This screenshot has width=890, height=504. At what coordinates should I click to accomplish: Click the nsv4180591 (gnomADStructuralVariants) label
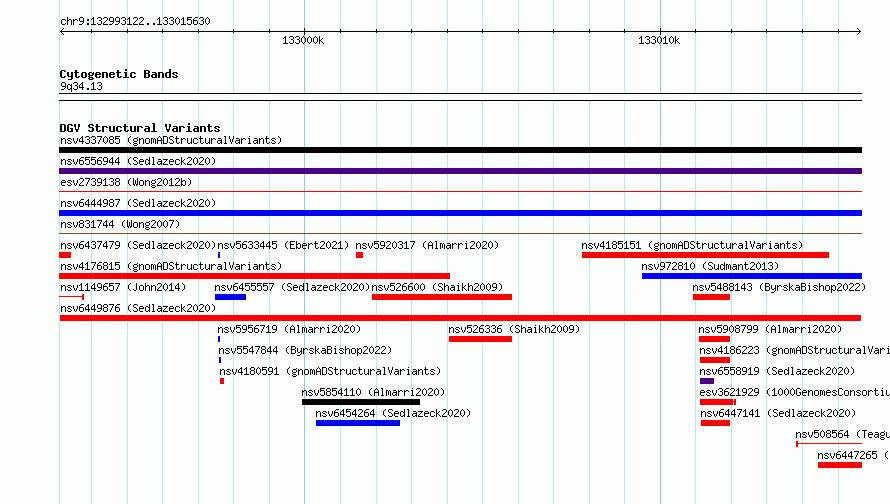click(330, 371)
